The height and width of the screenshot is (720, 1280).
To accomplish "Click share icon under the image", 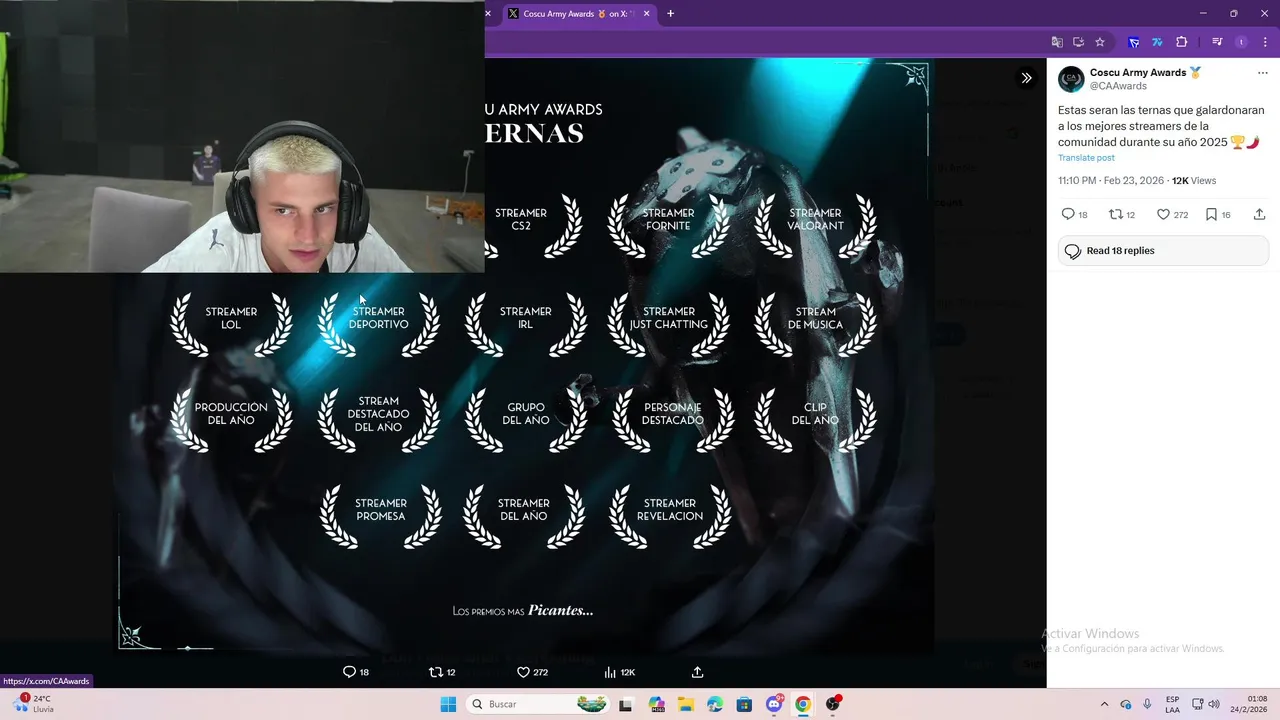I will (697, 672).
